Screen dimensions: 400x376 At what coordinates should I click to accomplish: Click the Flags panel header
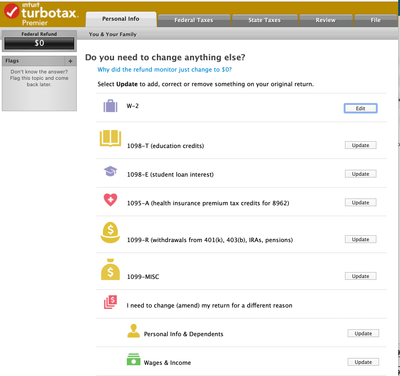(x=39, y=61)
